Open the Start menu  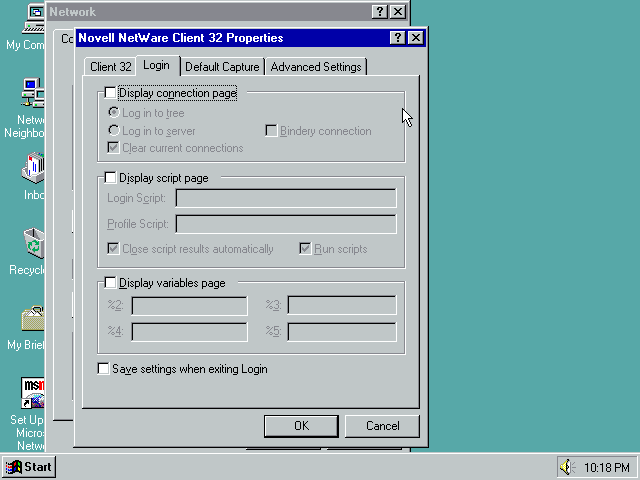click(29, 467)
